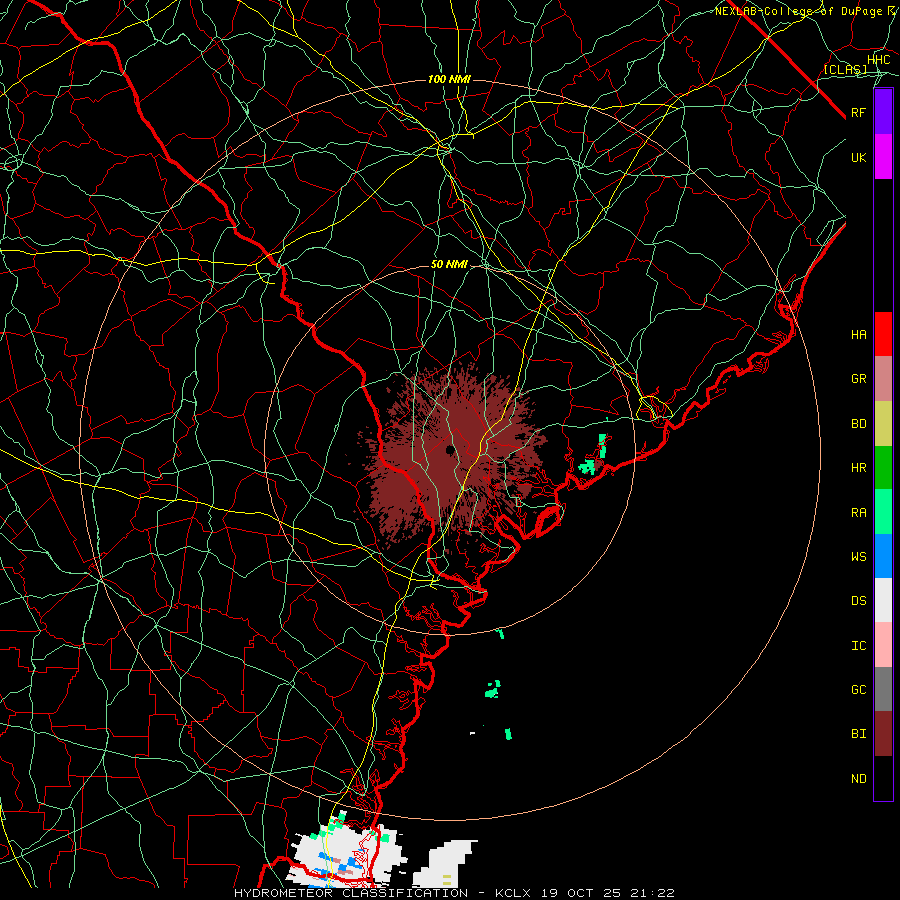Click the ND legend label

(858, 779)
